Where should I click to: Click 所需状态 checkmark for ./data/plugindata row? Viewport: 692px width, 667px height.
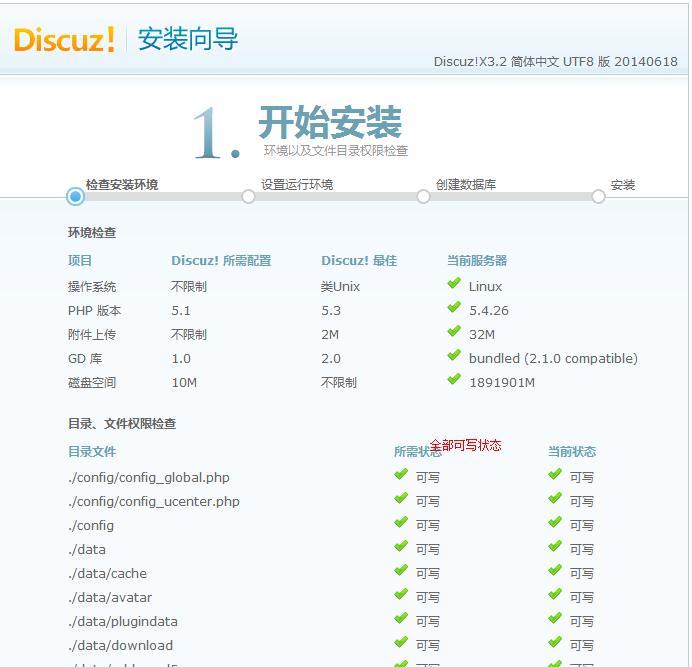401,618
